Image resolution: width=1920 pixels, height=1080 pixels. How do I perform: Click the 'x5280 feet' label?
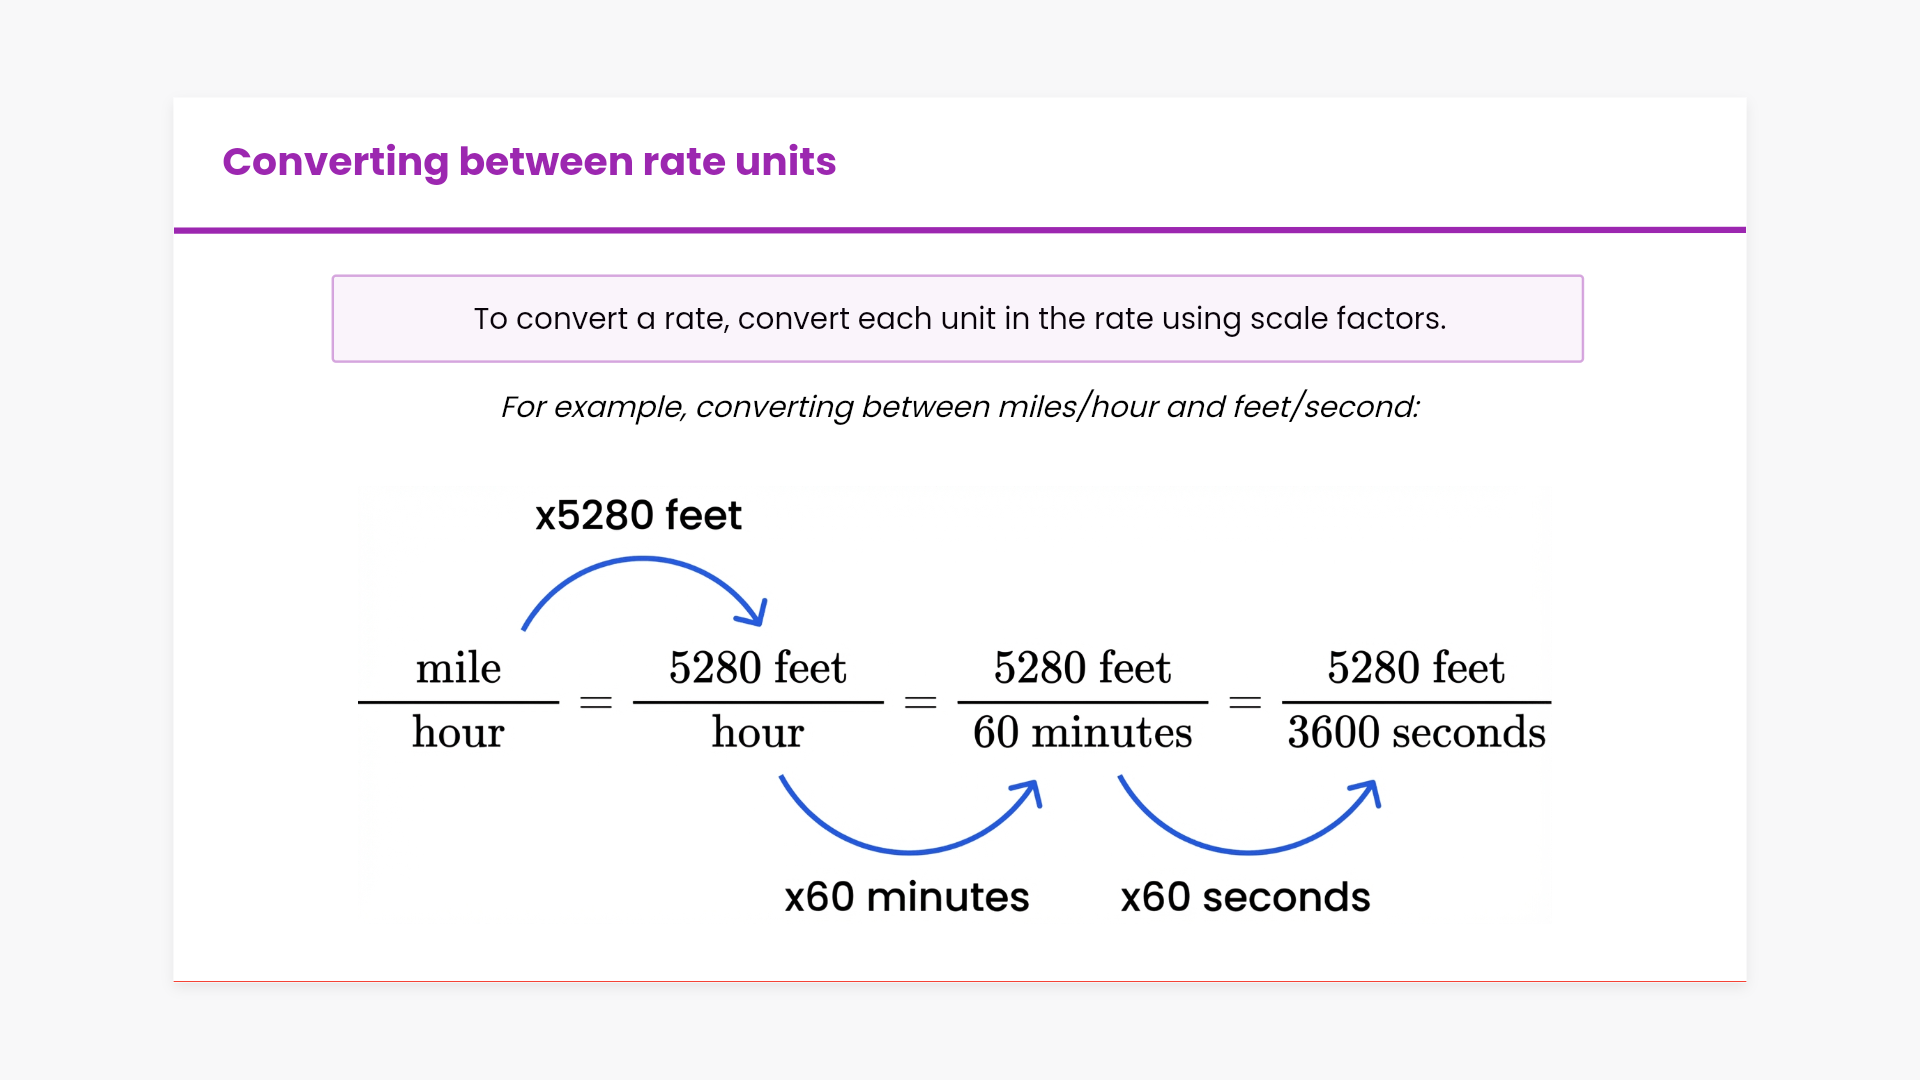[638, 515]
